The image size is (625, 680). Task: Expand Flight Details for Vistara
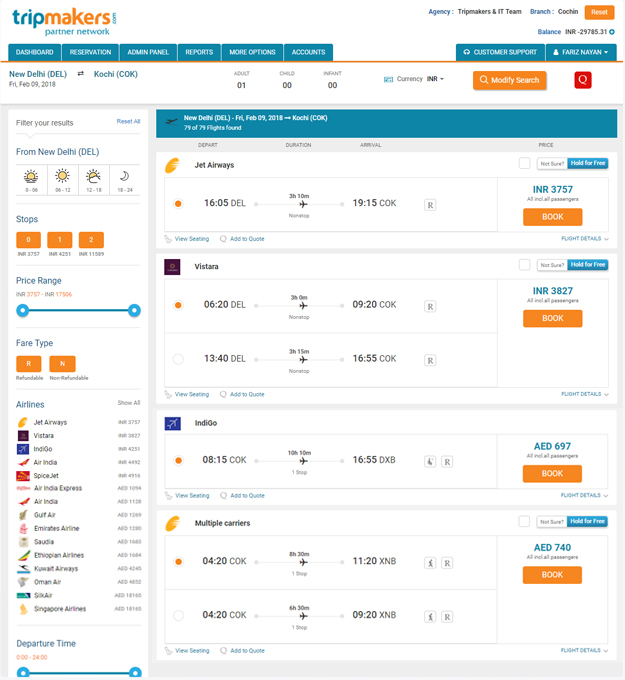pos(585,394)
